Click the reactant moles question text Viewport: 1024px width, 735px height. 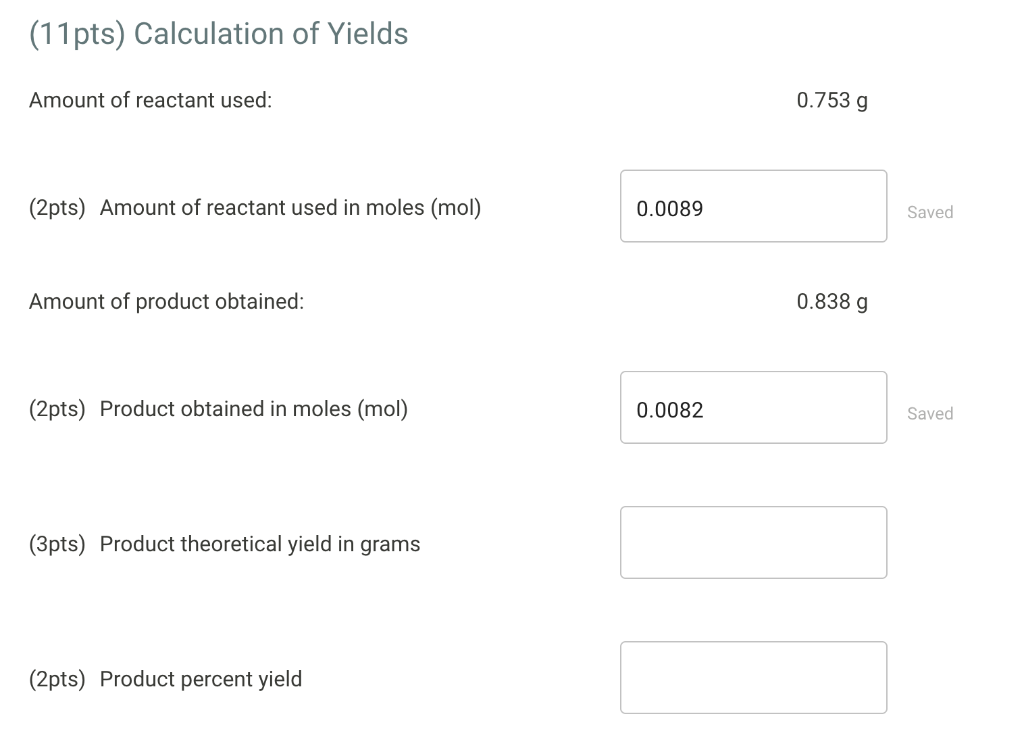(x=290, y=207)
